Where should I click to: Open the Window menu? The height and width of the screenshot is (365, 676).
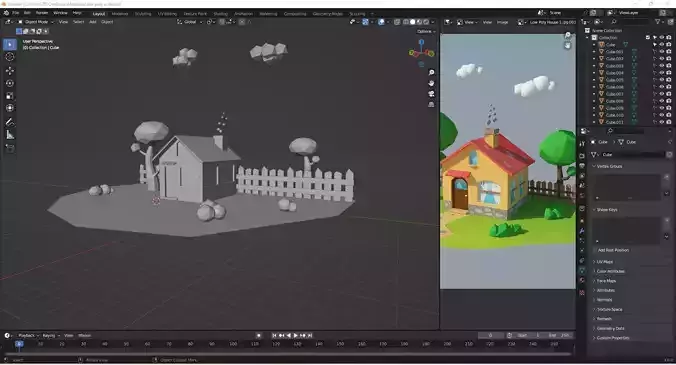coord(60,13)
